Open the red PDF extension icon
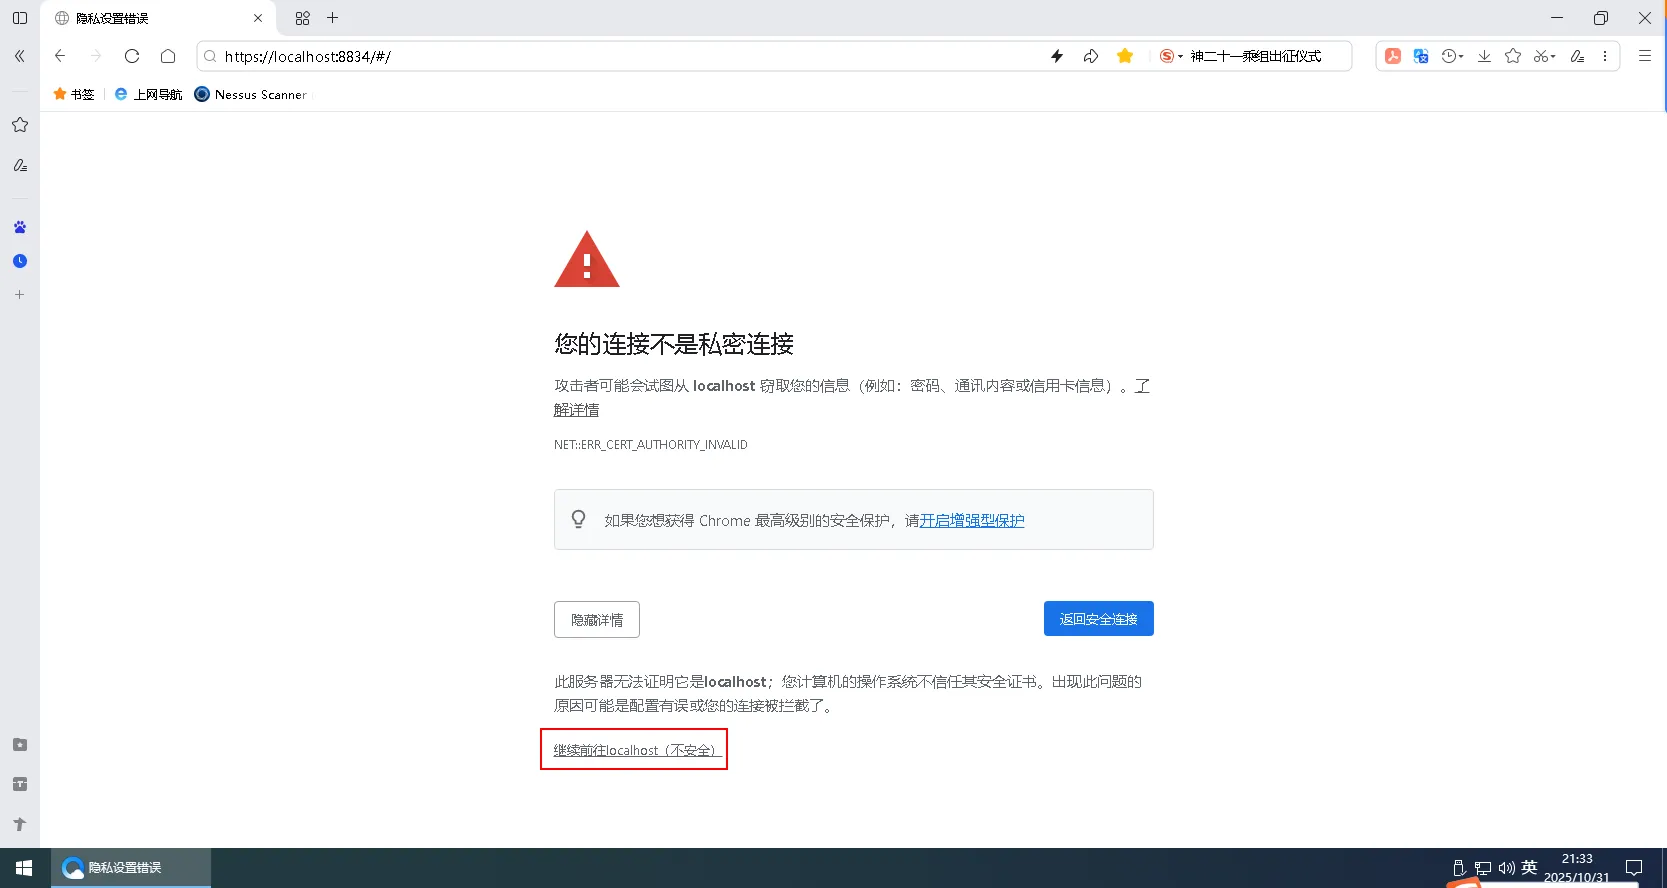 1392,56
